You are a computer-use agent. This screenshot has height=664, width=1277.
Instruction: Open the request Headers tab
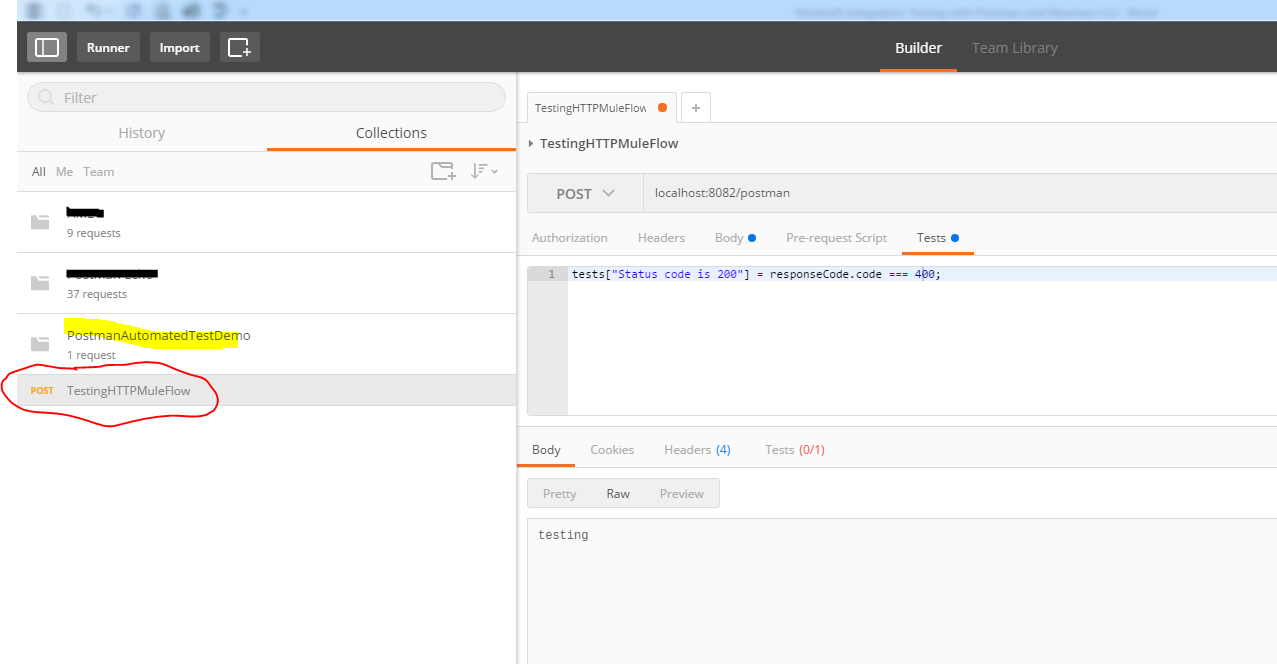tap(661, 238)
